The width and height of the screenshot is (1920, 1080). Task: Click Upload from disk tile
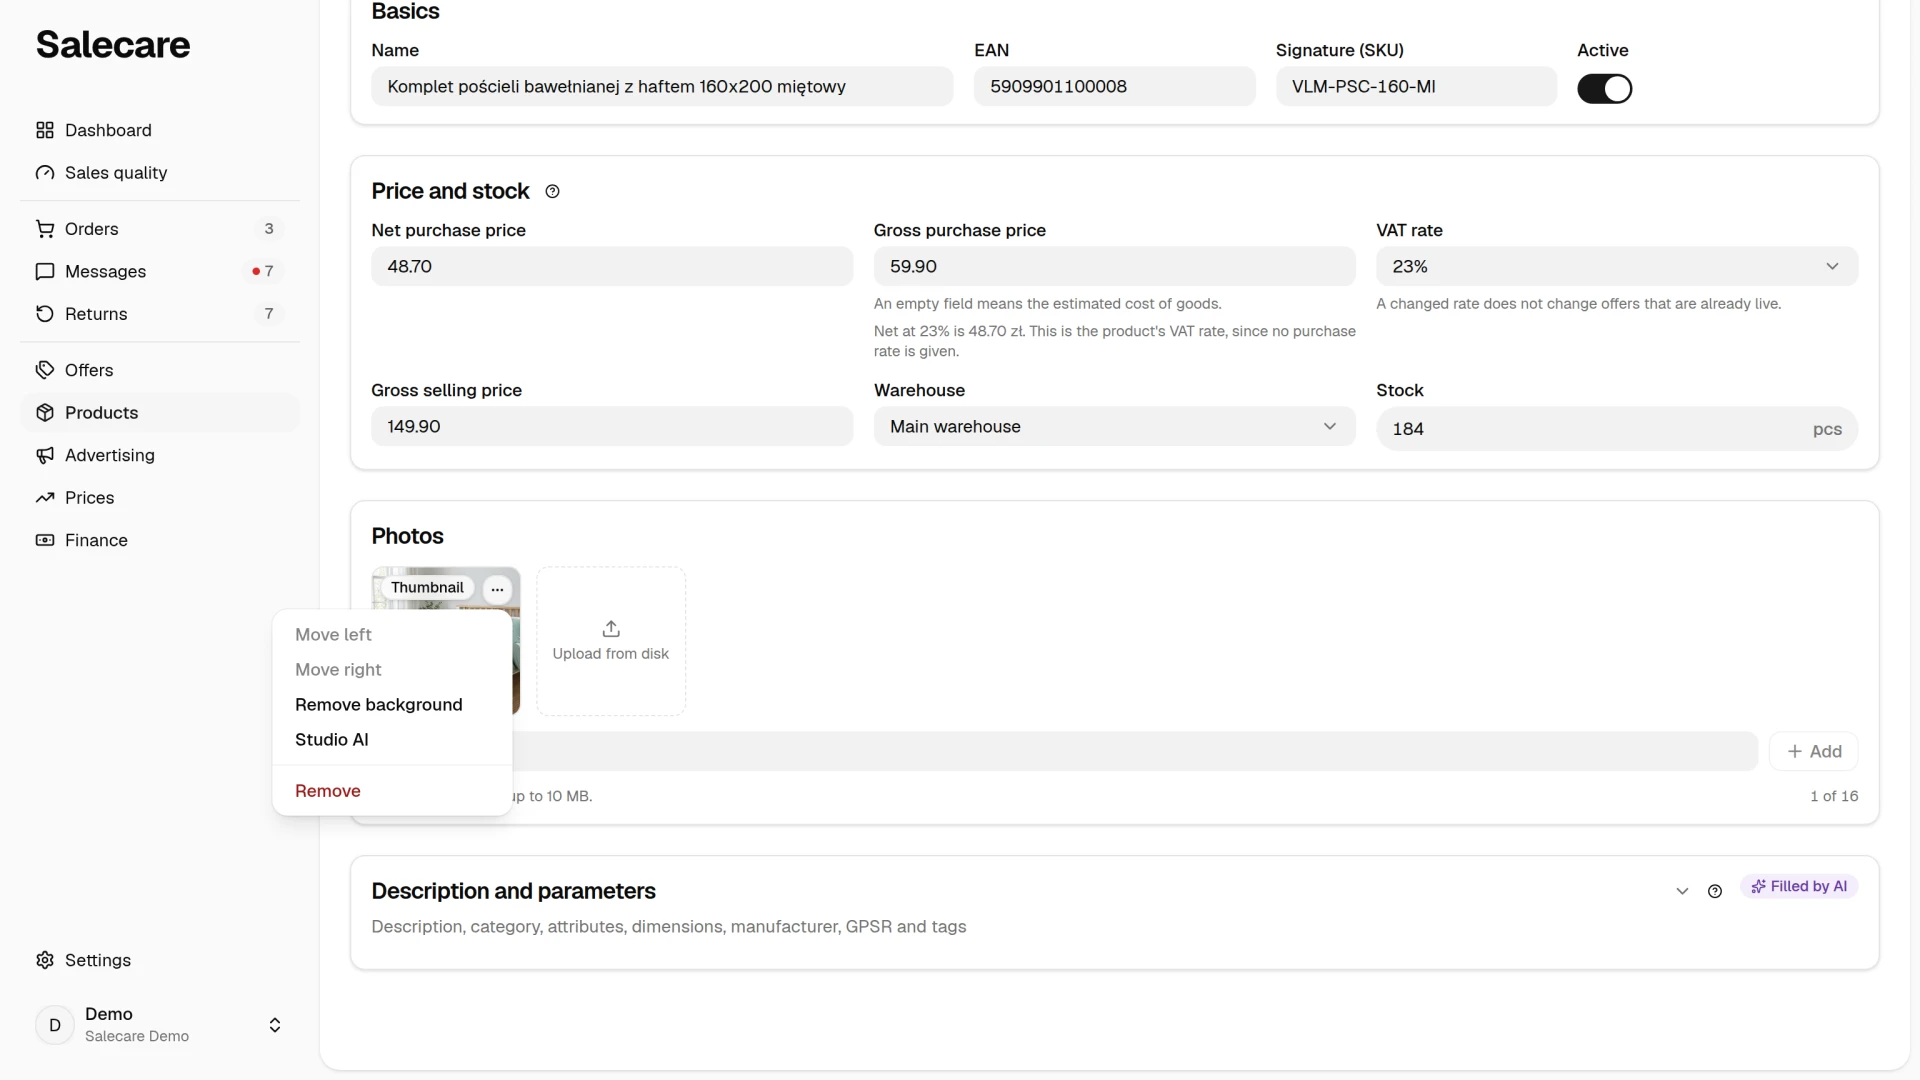click(x=611, y=641)
